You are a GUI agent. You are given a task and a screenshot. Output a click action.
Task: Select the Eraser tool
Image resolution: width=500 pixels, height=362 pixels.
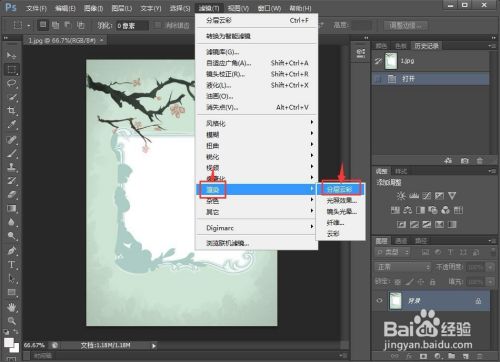[12, 194]
